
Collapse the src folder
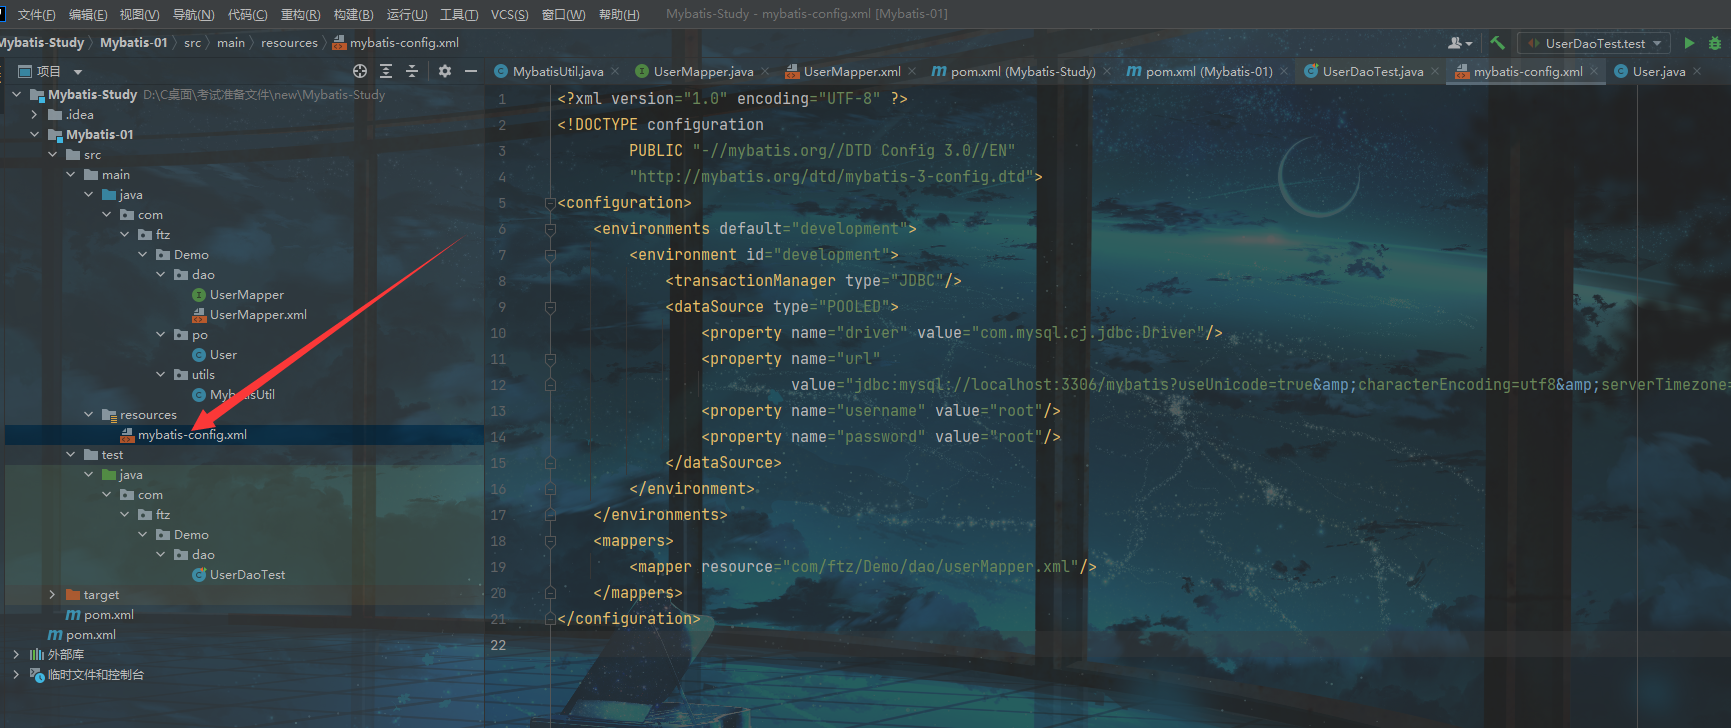pyautogui.click(x=52, y=155)
